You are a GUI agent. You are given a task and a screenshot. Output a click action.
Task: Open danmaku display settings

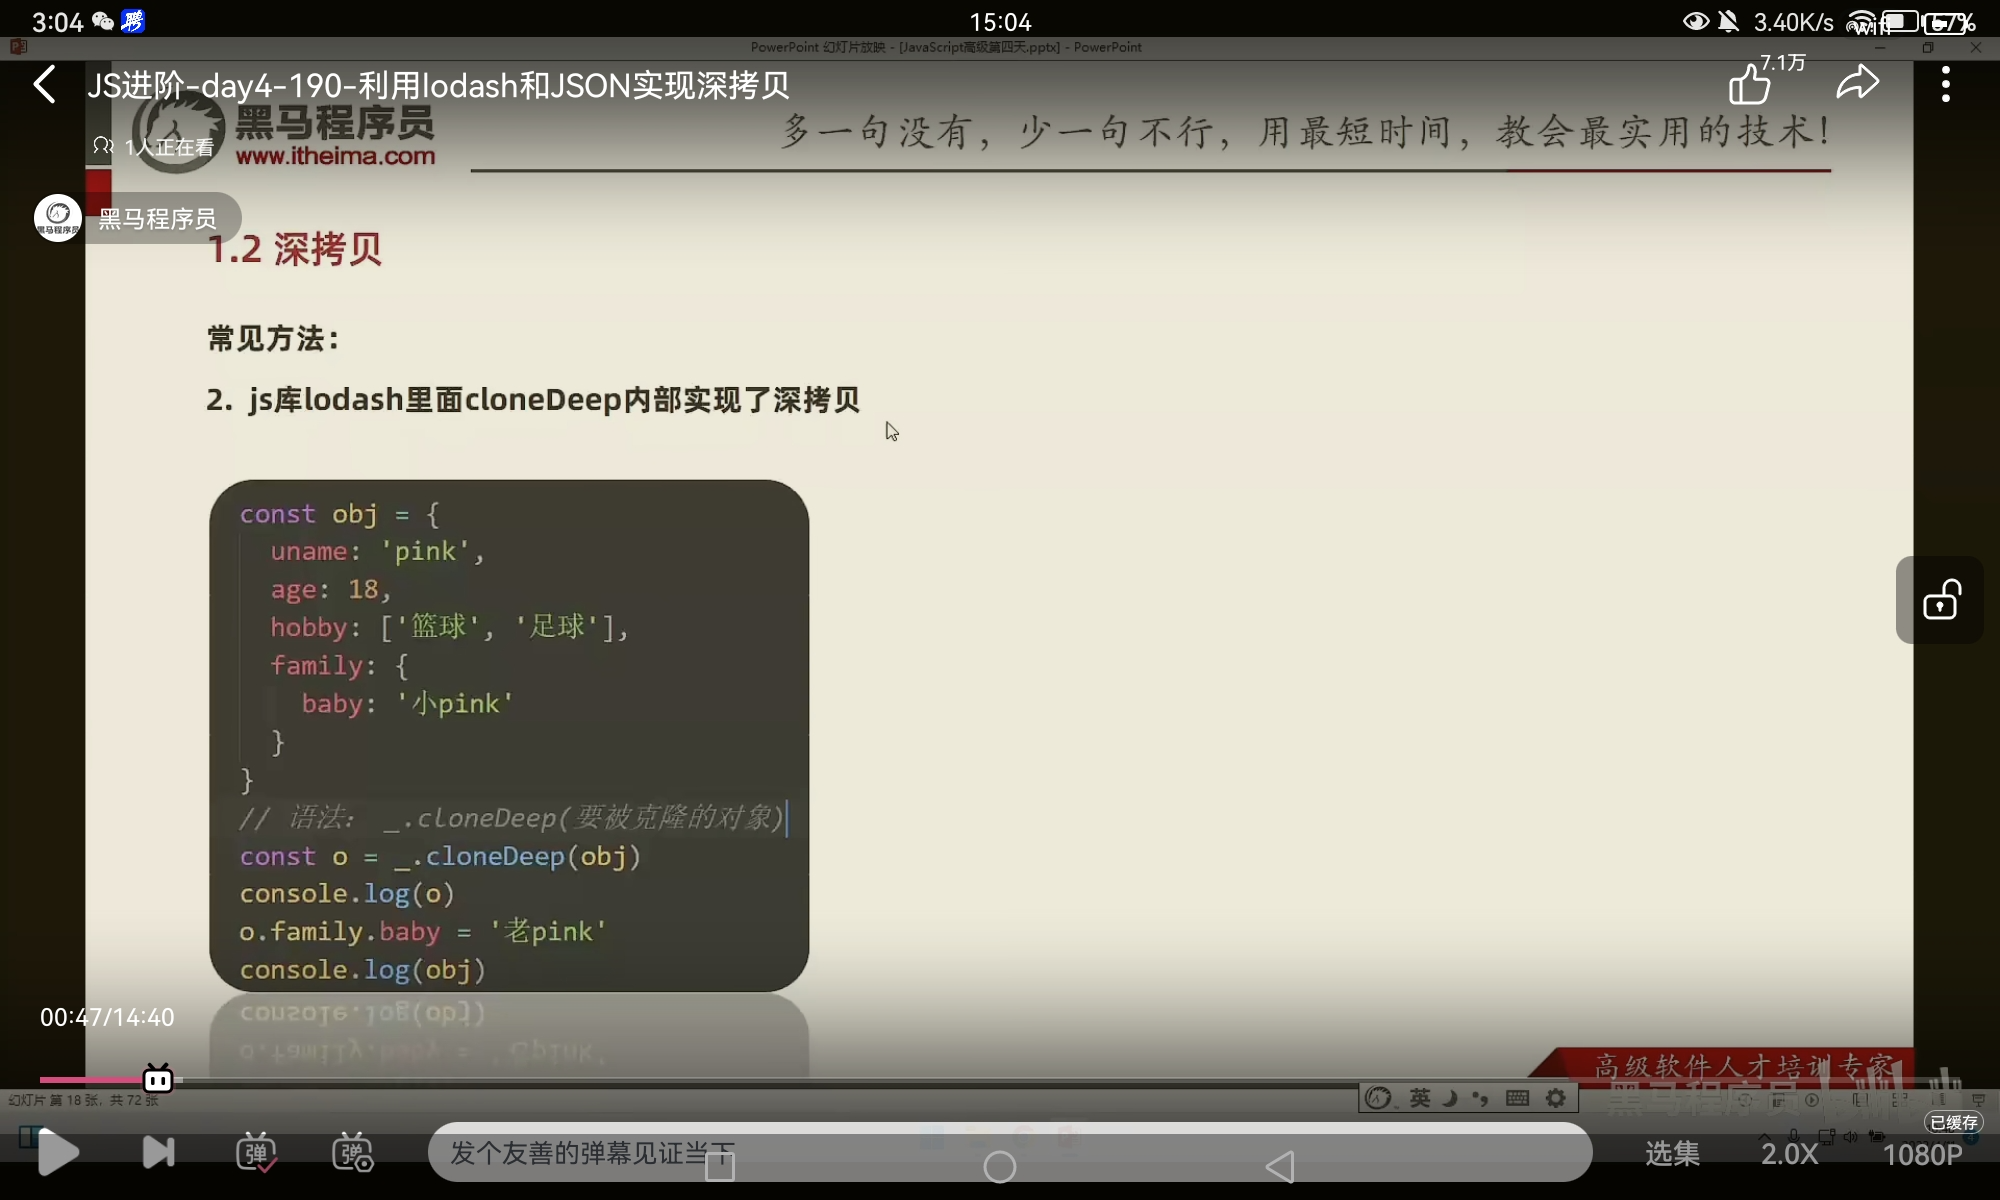point(352,1153)
